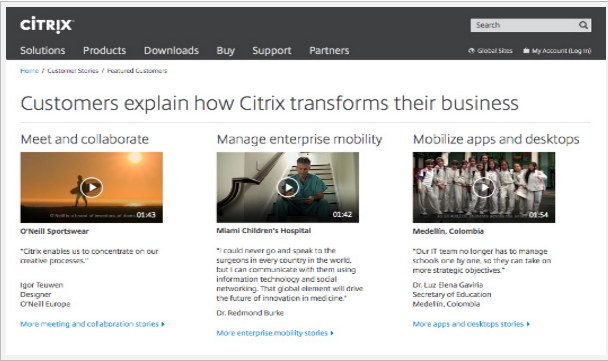Click the Designer job title text
The image size is (608, 361).
[x=36, y=294]
